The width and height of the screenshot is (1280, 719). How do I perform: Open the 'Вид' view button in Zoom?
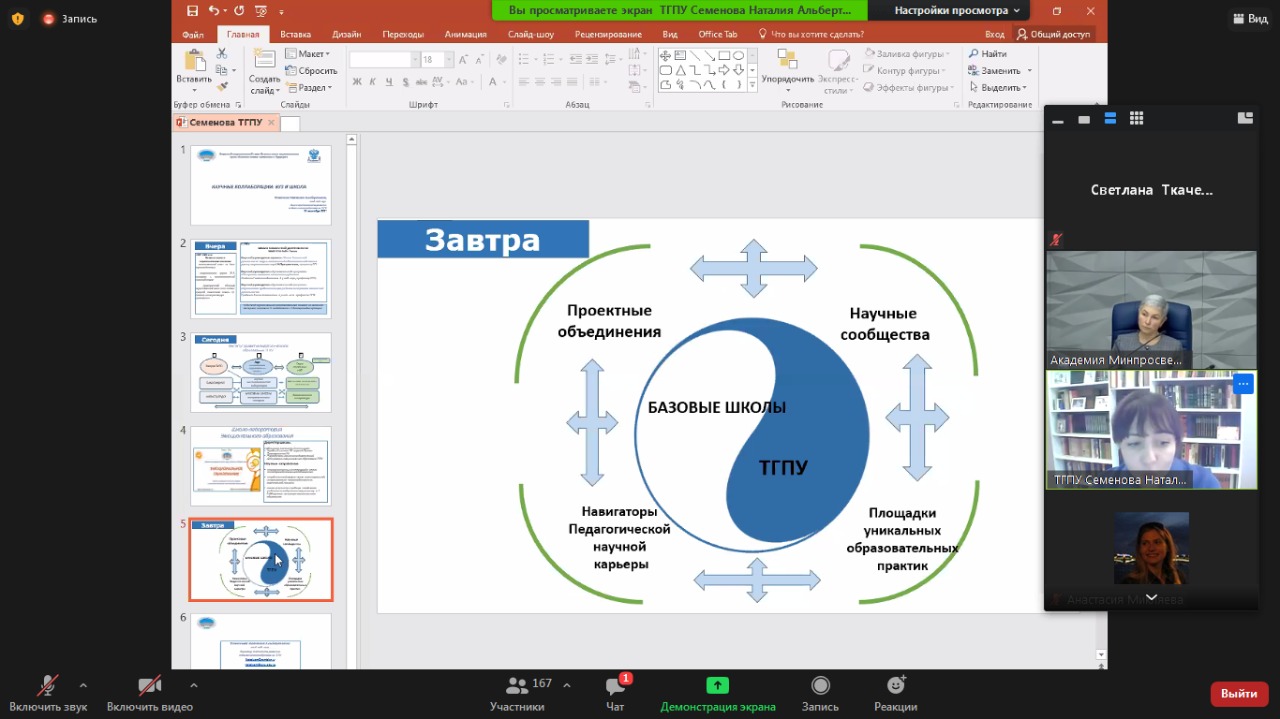1249,18
